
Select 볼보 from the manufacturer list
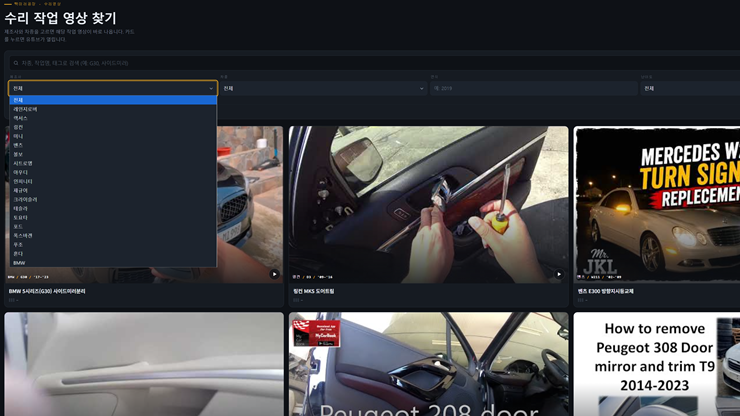pyautogui.click(x=113, y=154)
